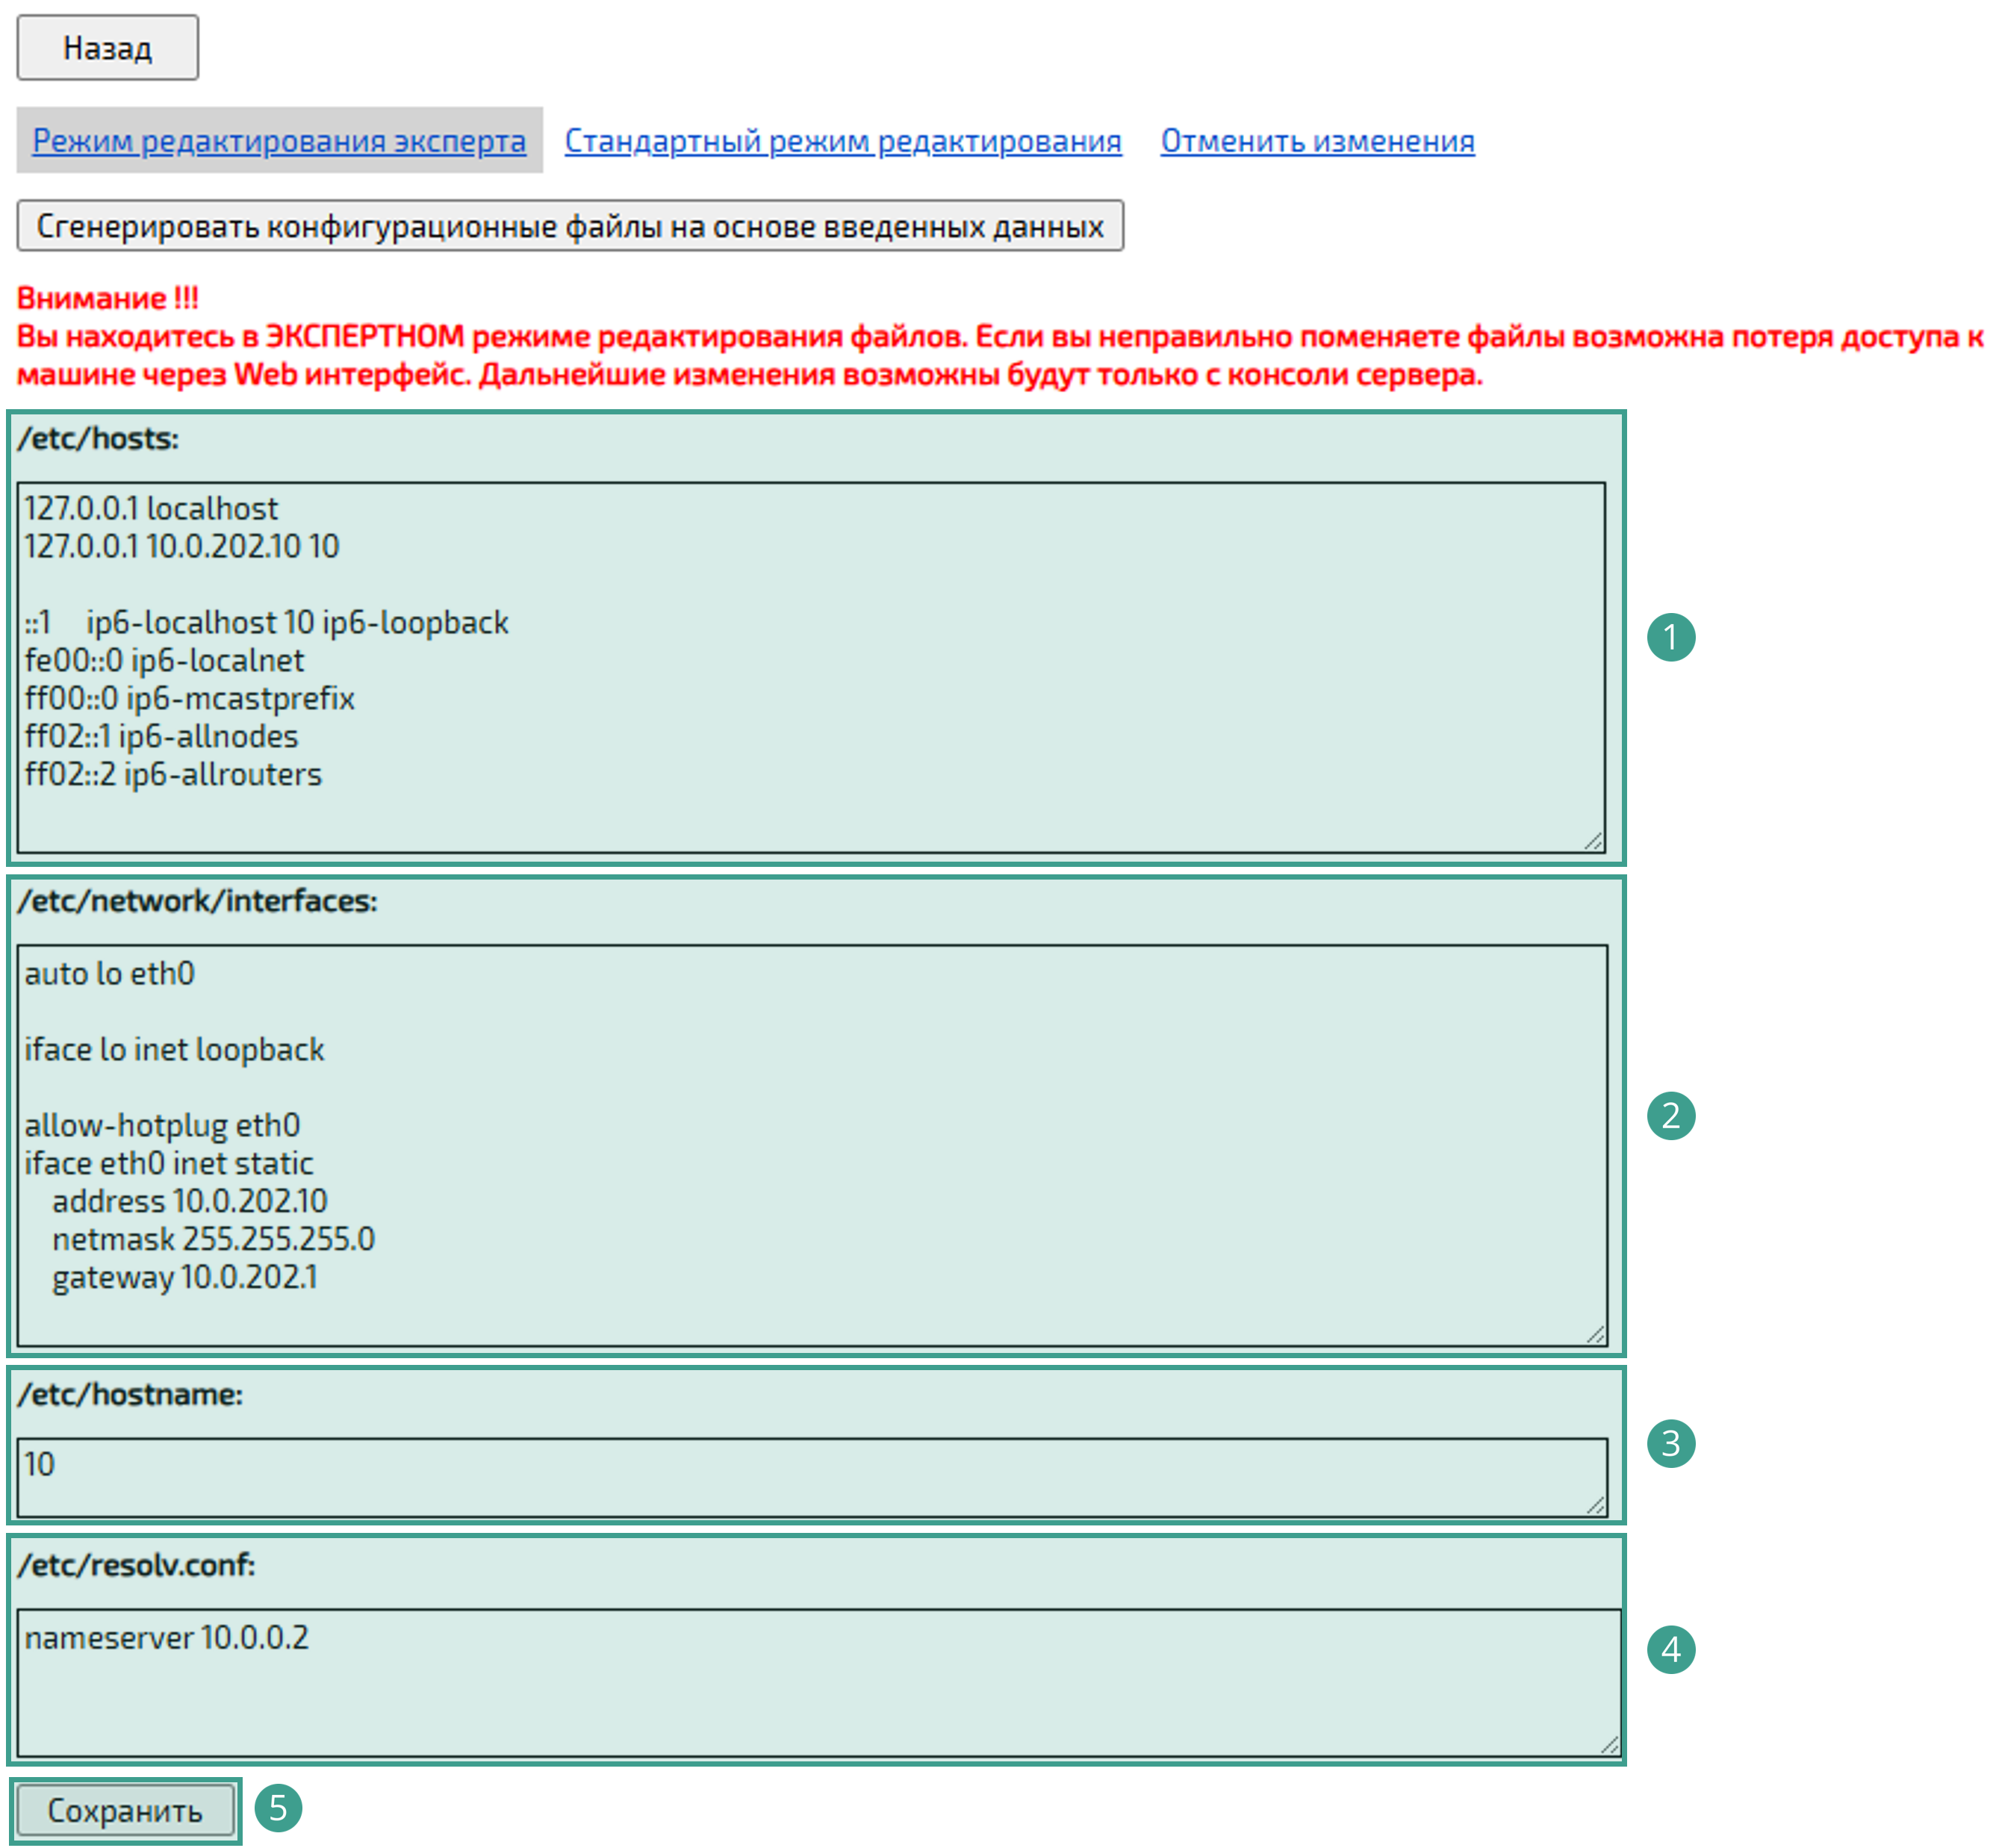Click the Назад button
The width and height of the screenshot is (1993, 1848).
coord(107,47)
